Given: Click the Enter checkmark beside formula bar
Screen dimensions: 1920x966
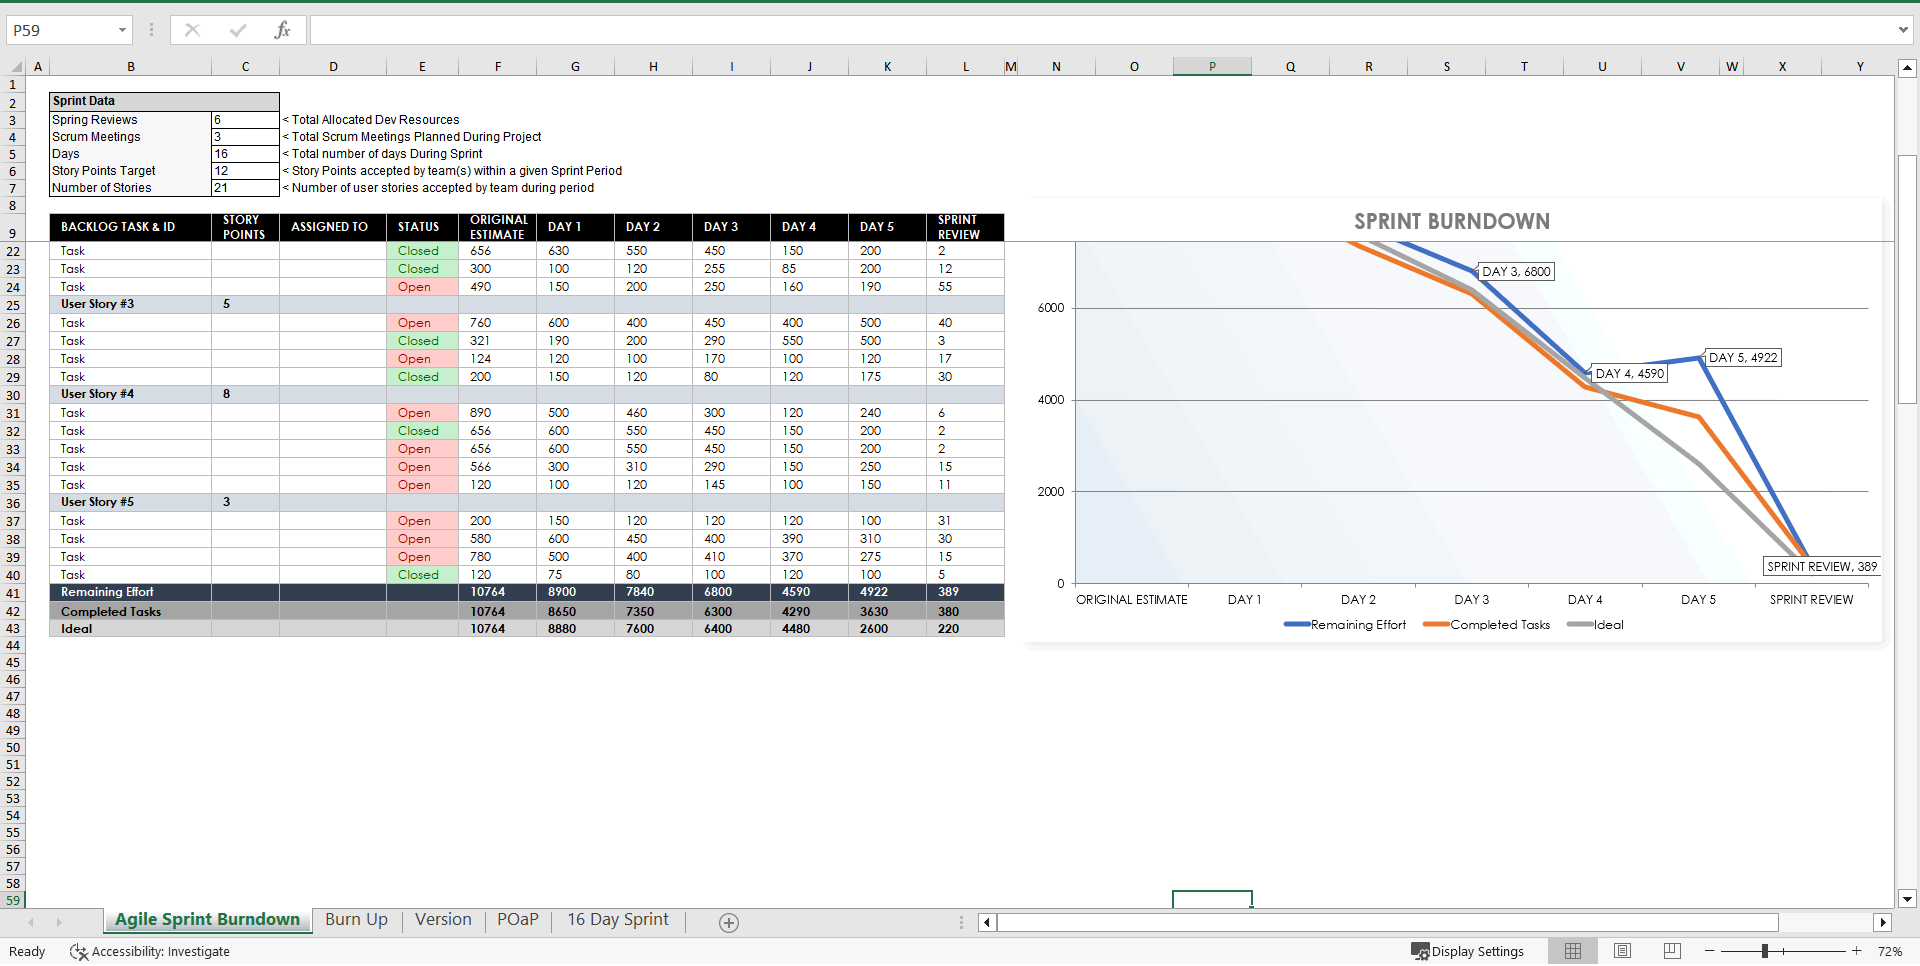Looking at the screenshot, I should [x=238, y=30].
